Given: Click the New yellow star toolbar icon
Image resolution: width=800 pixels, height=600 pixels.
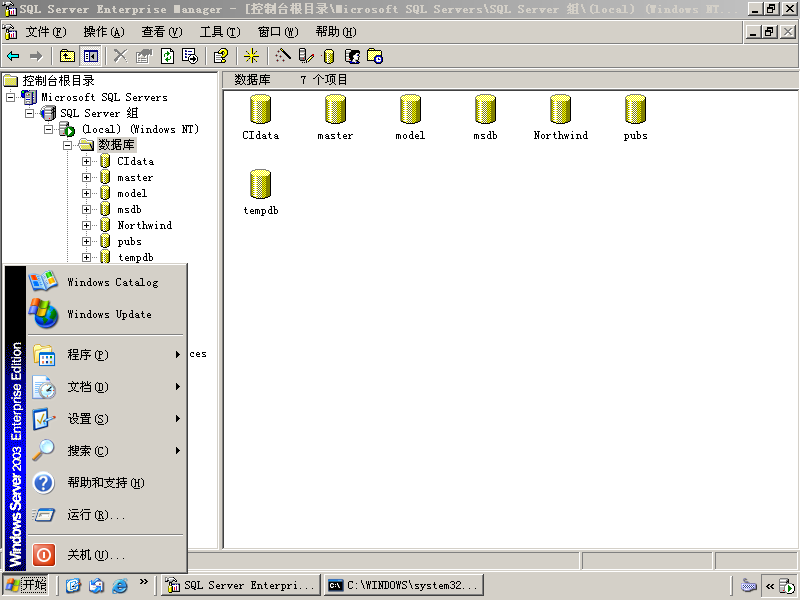Looking at the screenshot, I should 251,56.
